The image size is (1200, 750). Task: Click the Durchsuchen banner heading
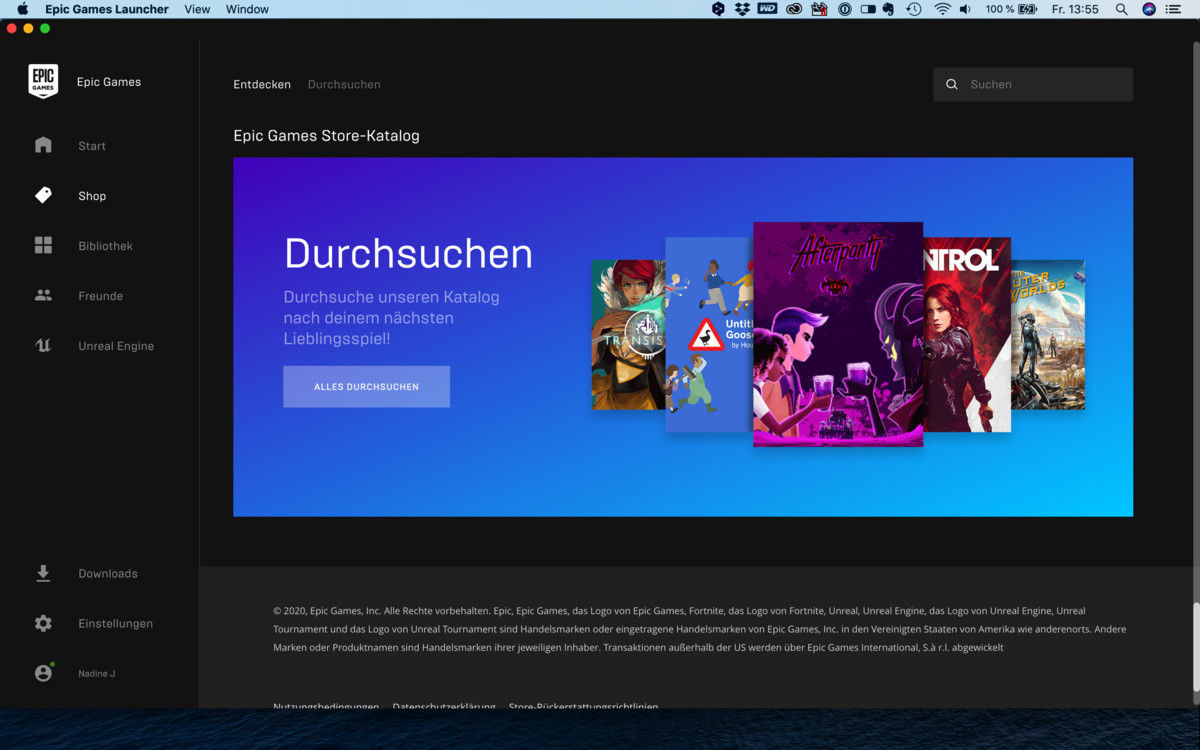pos(408,254)
